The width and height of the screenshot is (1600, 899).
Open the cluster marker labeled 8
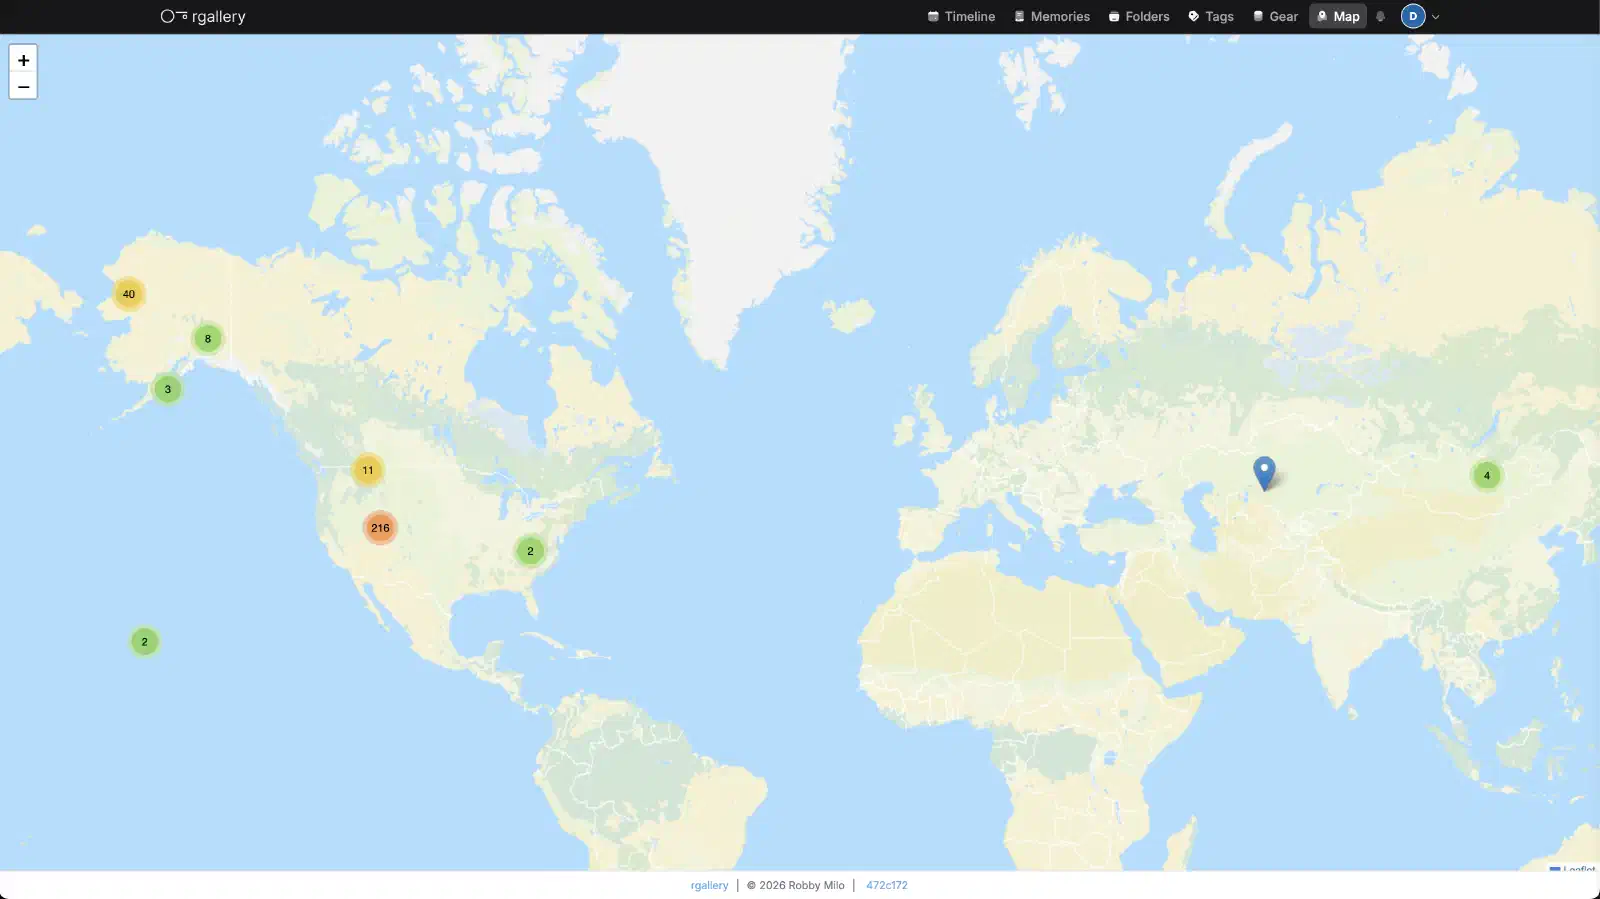coord(208,339)
